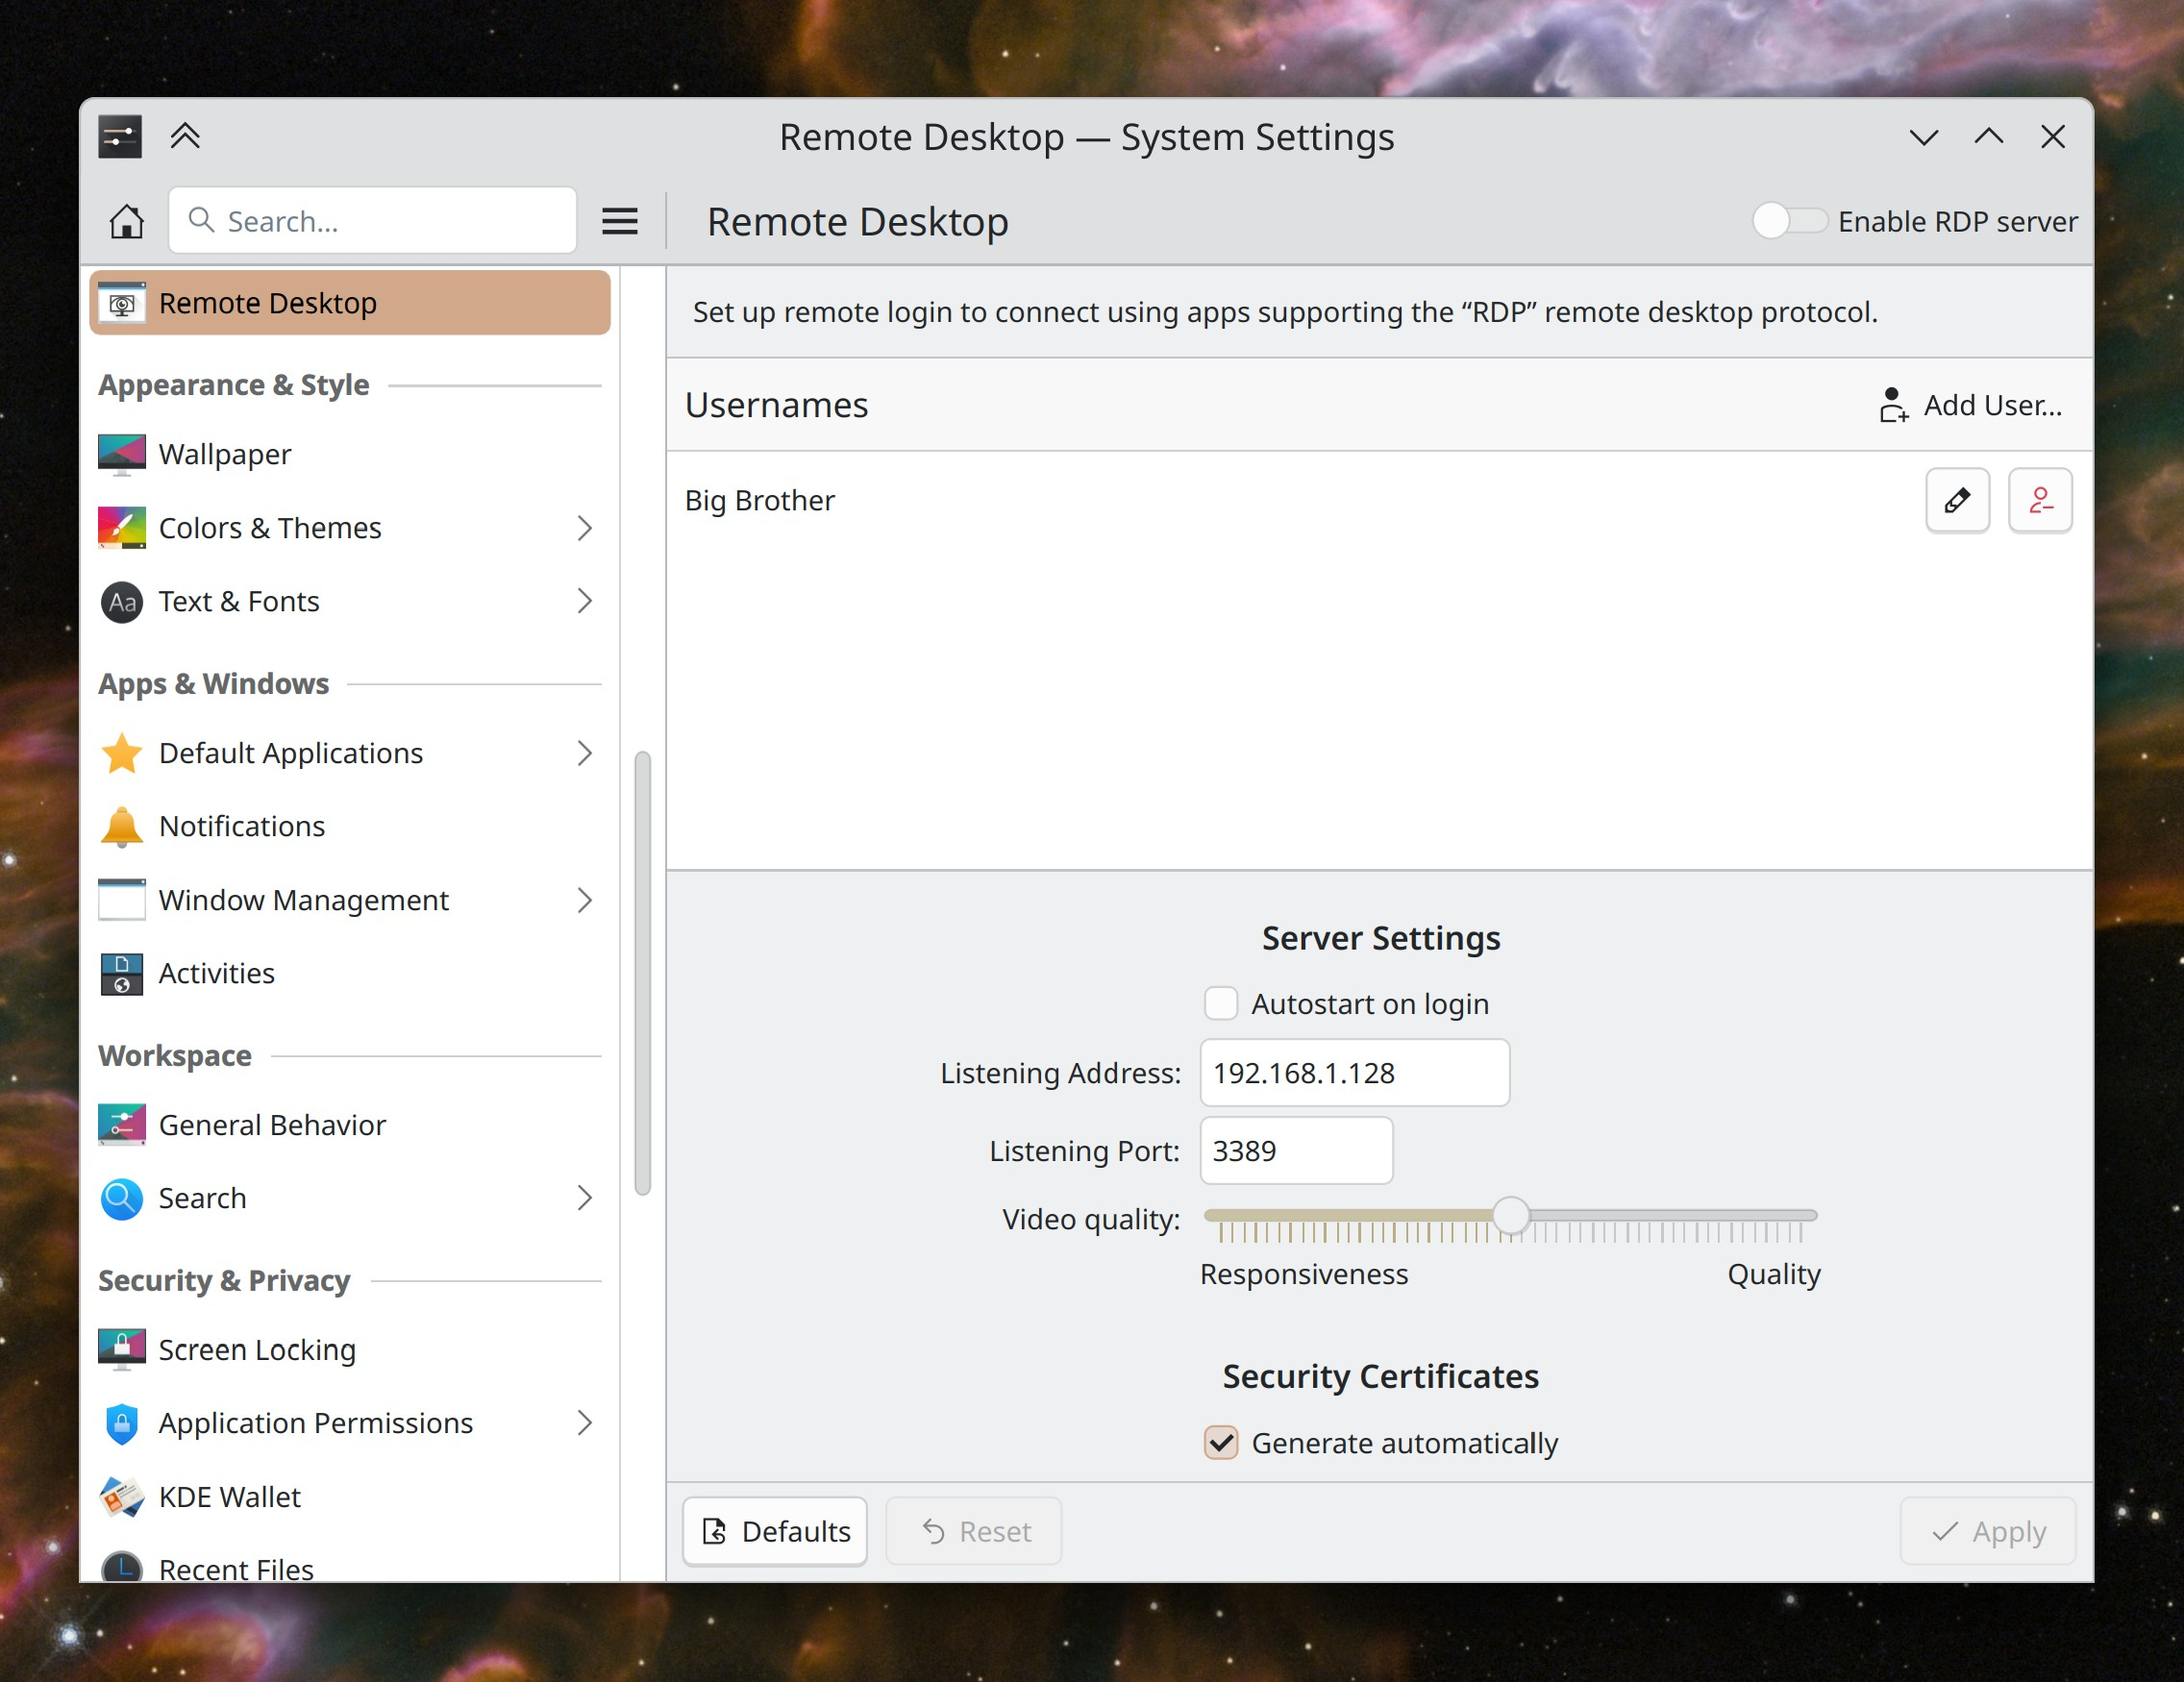Expand Colors & Themes submenu
The width and height of the screenshot is (2184, 1682).
584,528
